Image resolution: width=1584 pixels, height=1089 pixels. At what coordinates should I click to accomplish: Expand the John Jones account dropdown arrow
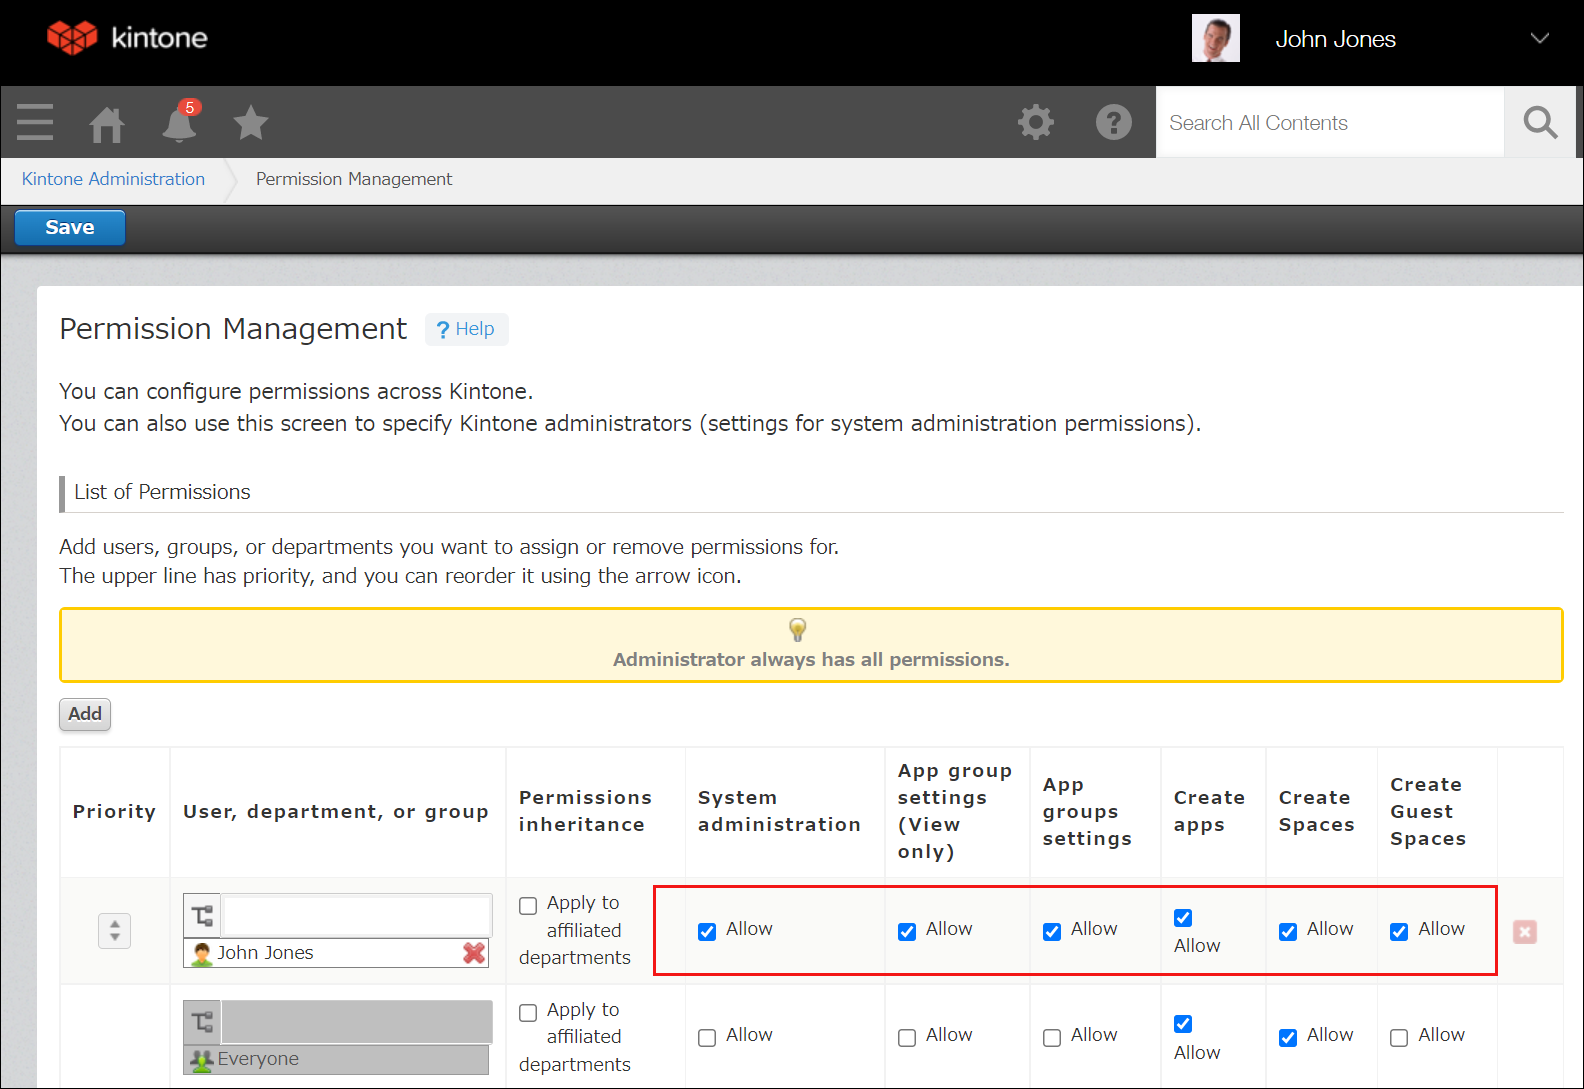click(1539, 38)
